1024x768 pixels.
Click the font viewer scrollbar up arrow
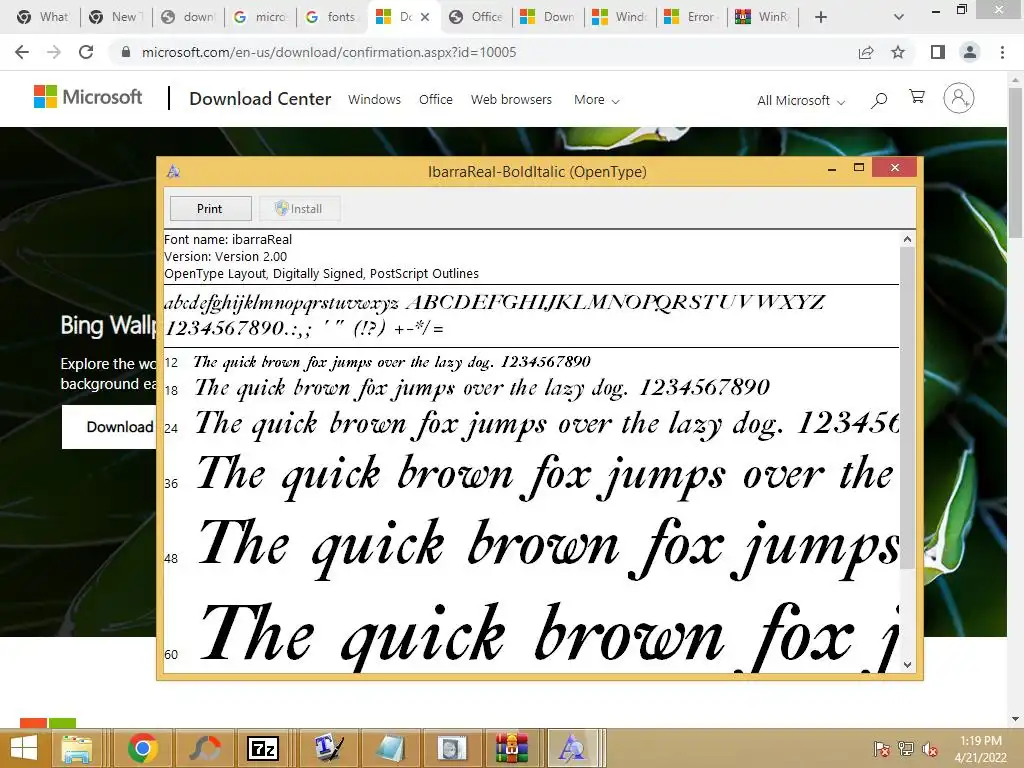click(907, 239)
